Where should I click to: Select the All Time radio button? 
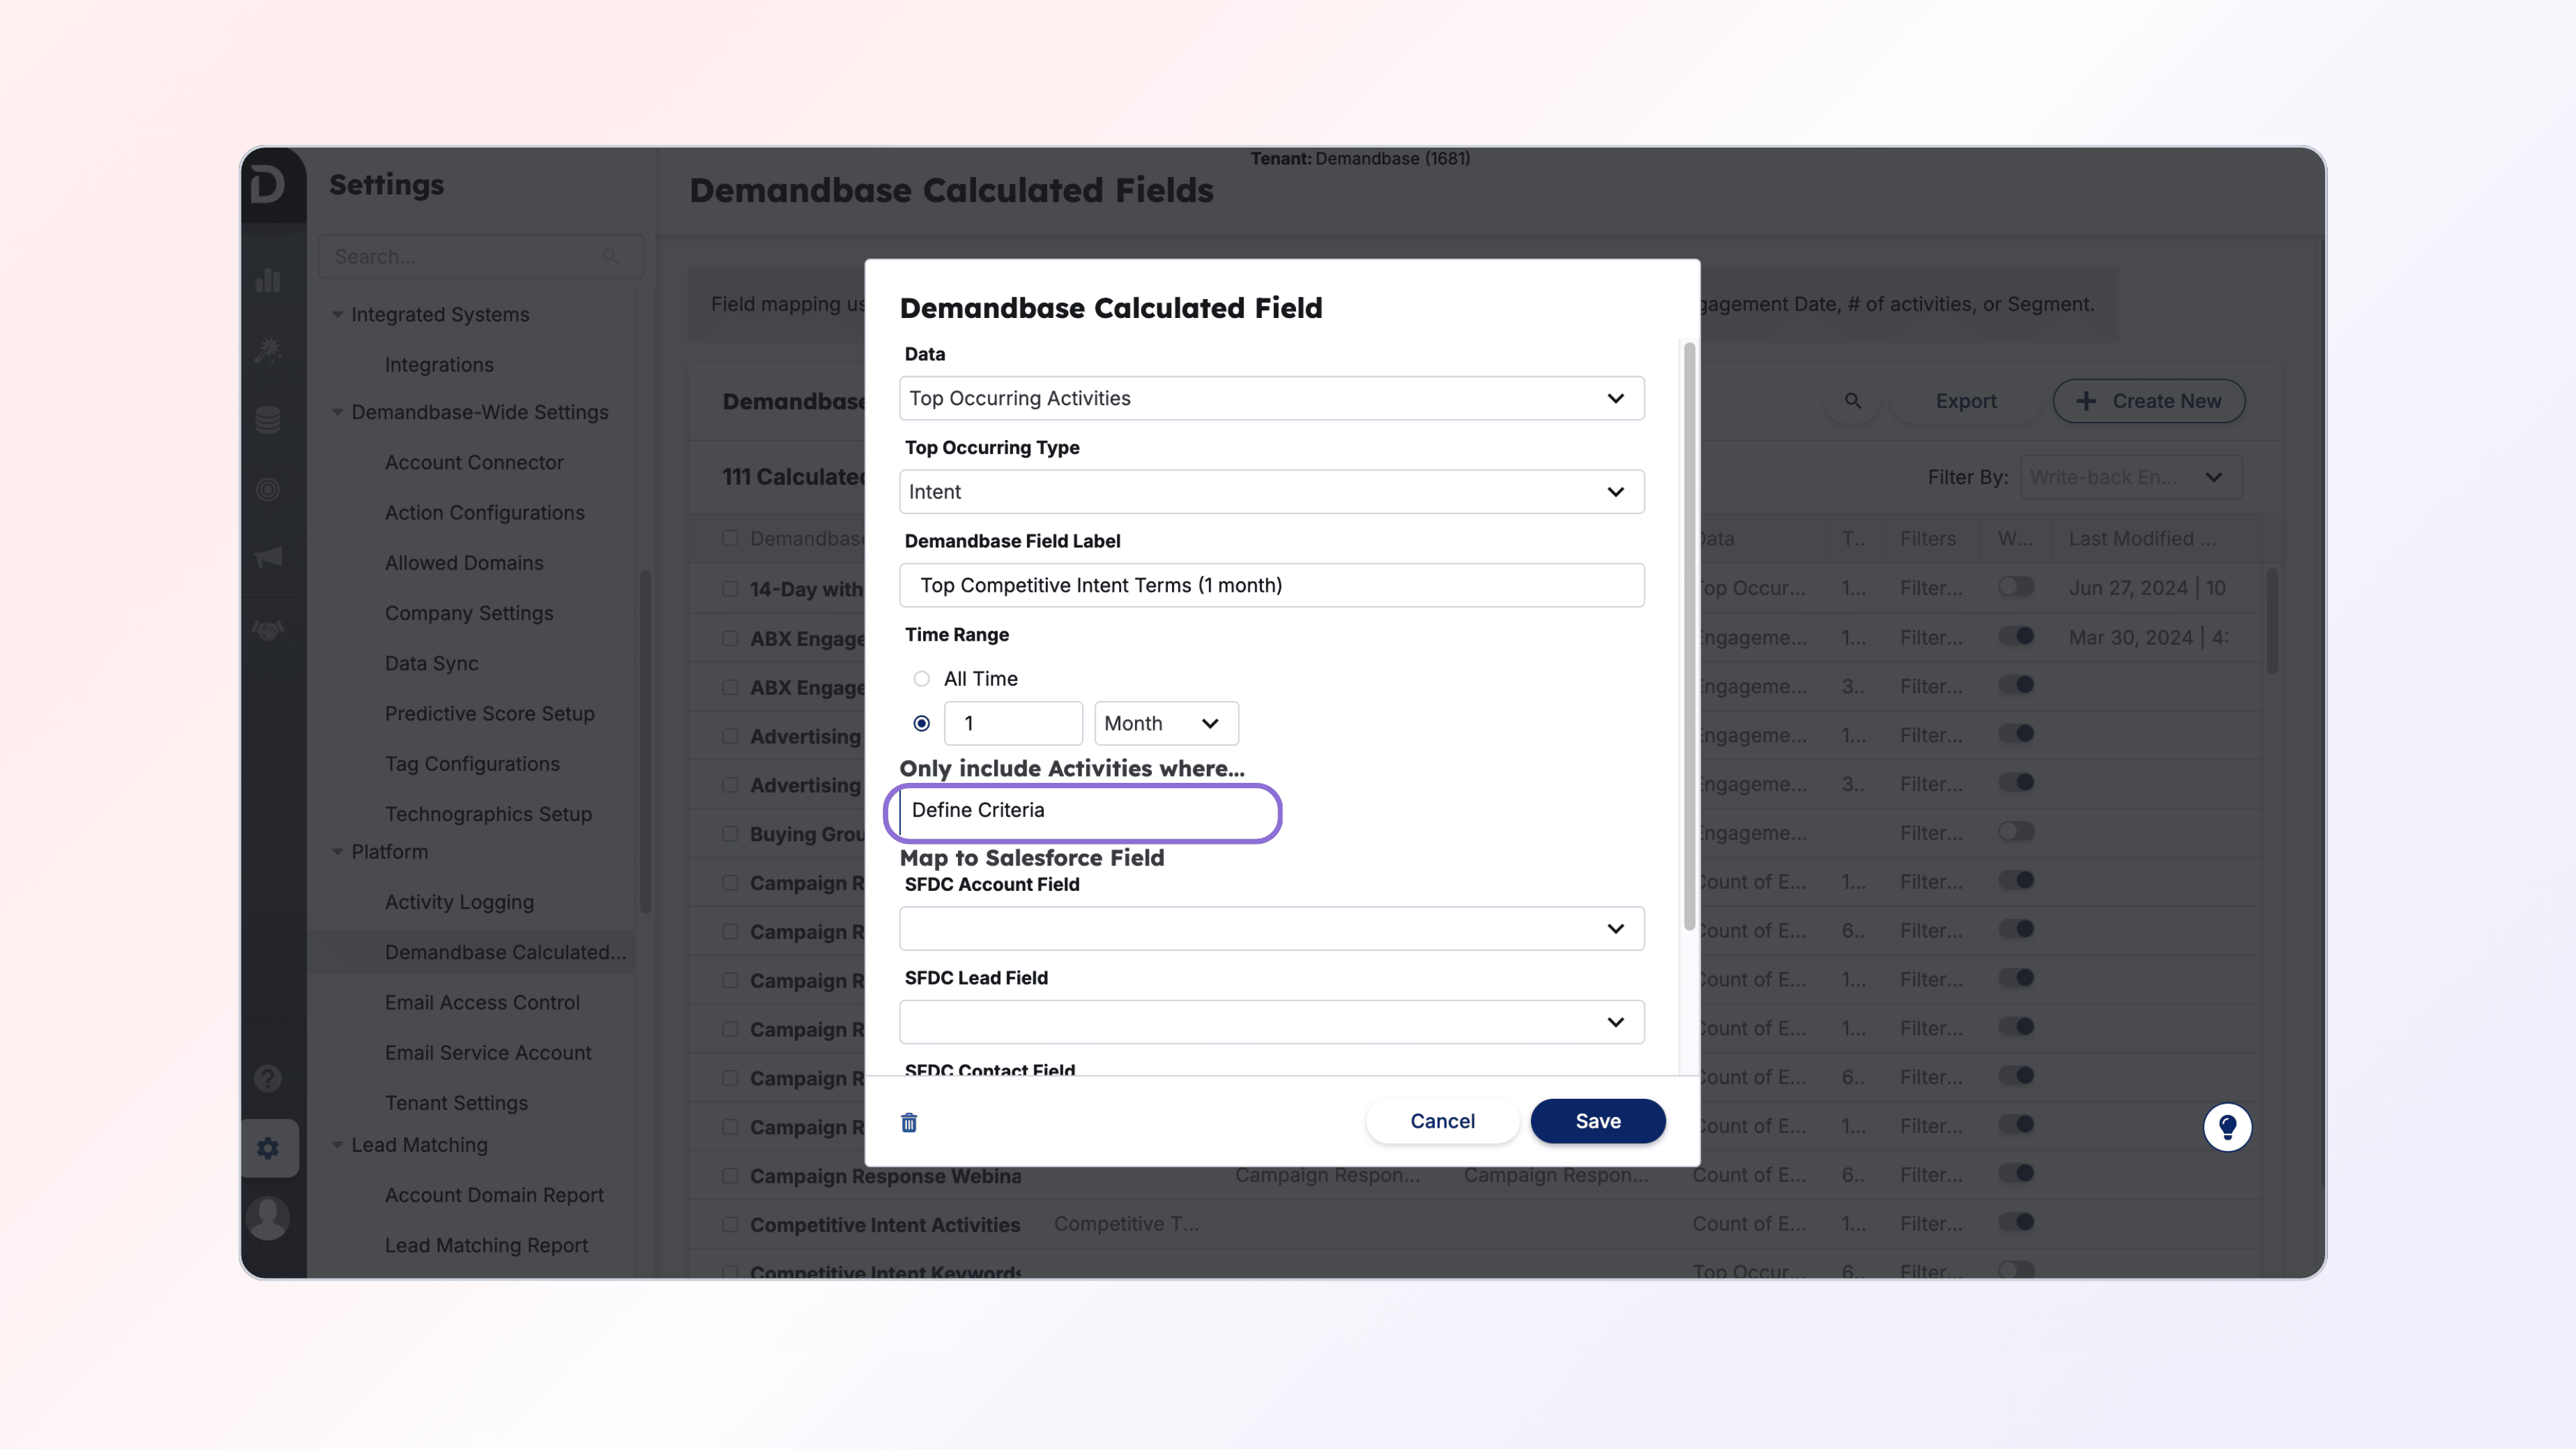coord(921,679)
